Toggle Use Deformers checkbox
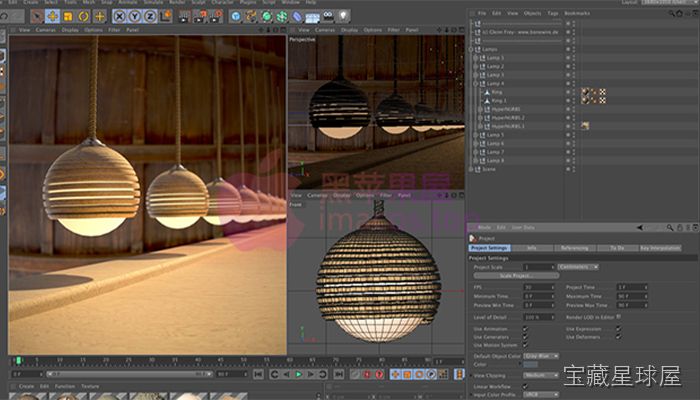The image size is (700, 400). pyautogui.click(x=618, y=337)
